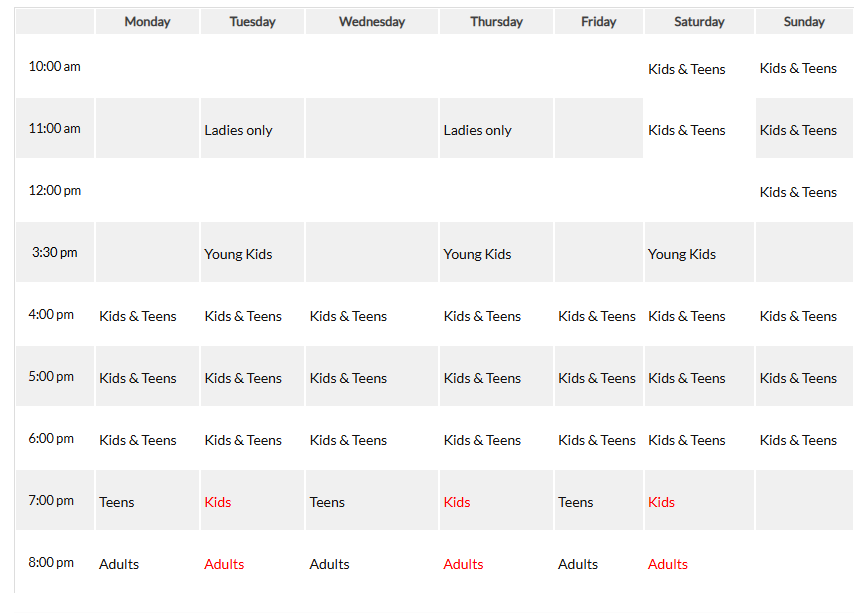Open the red Adults class on Thursday 8:00 pm

pos(463,564)
